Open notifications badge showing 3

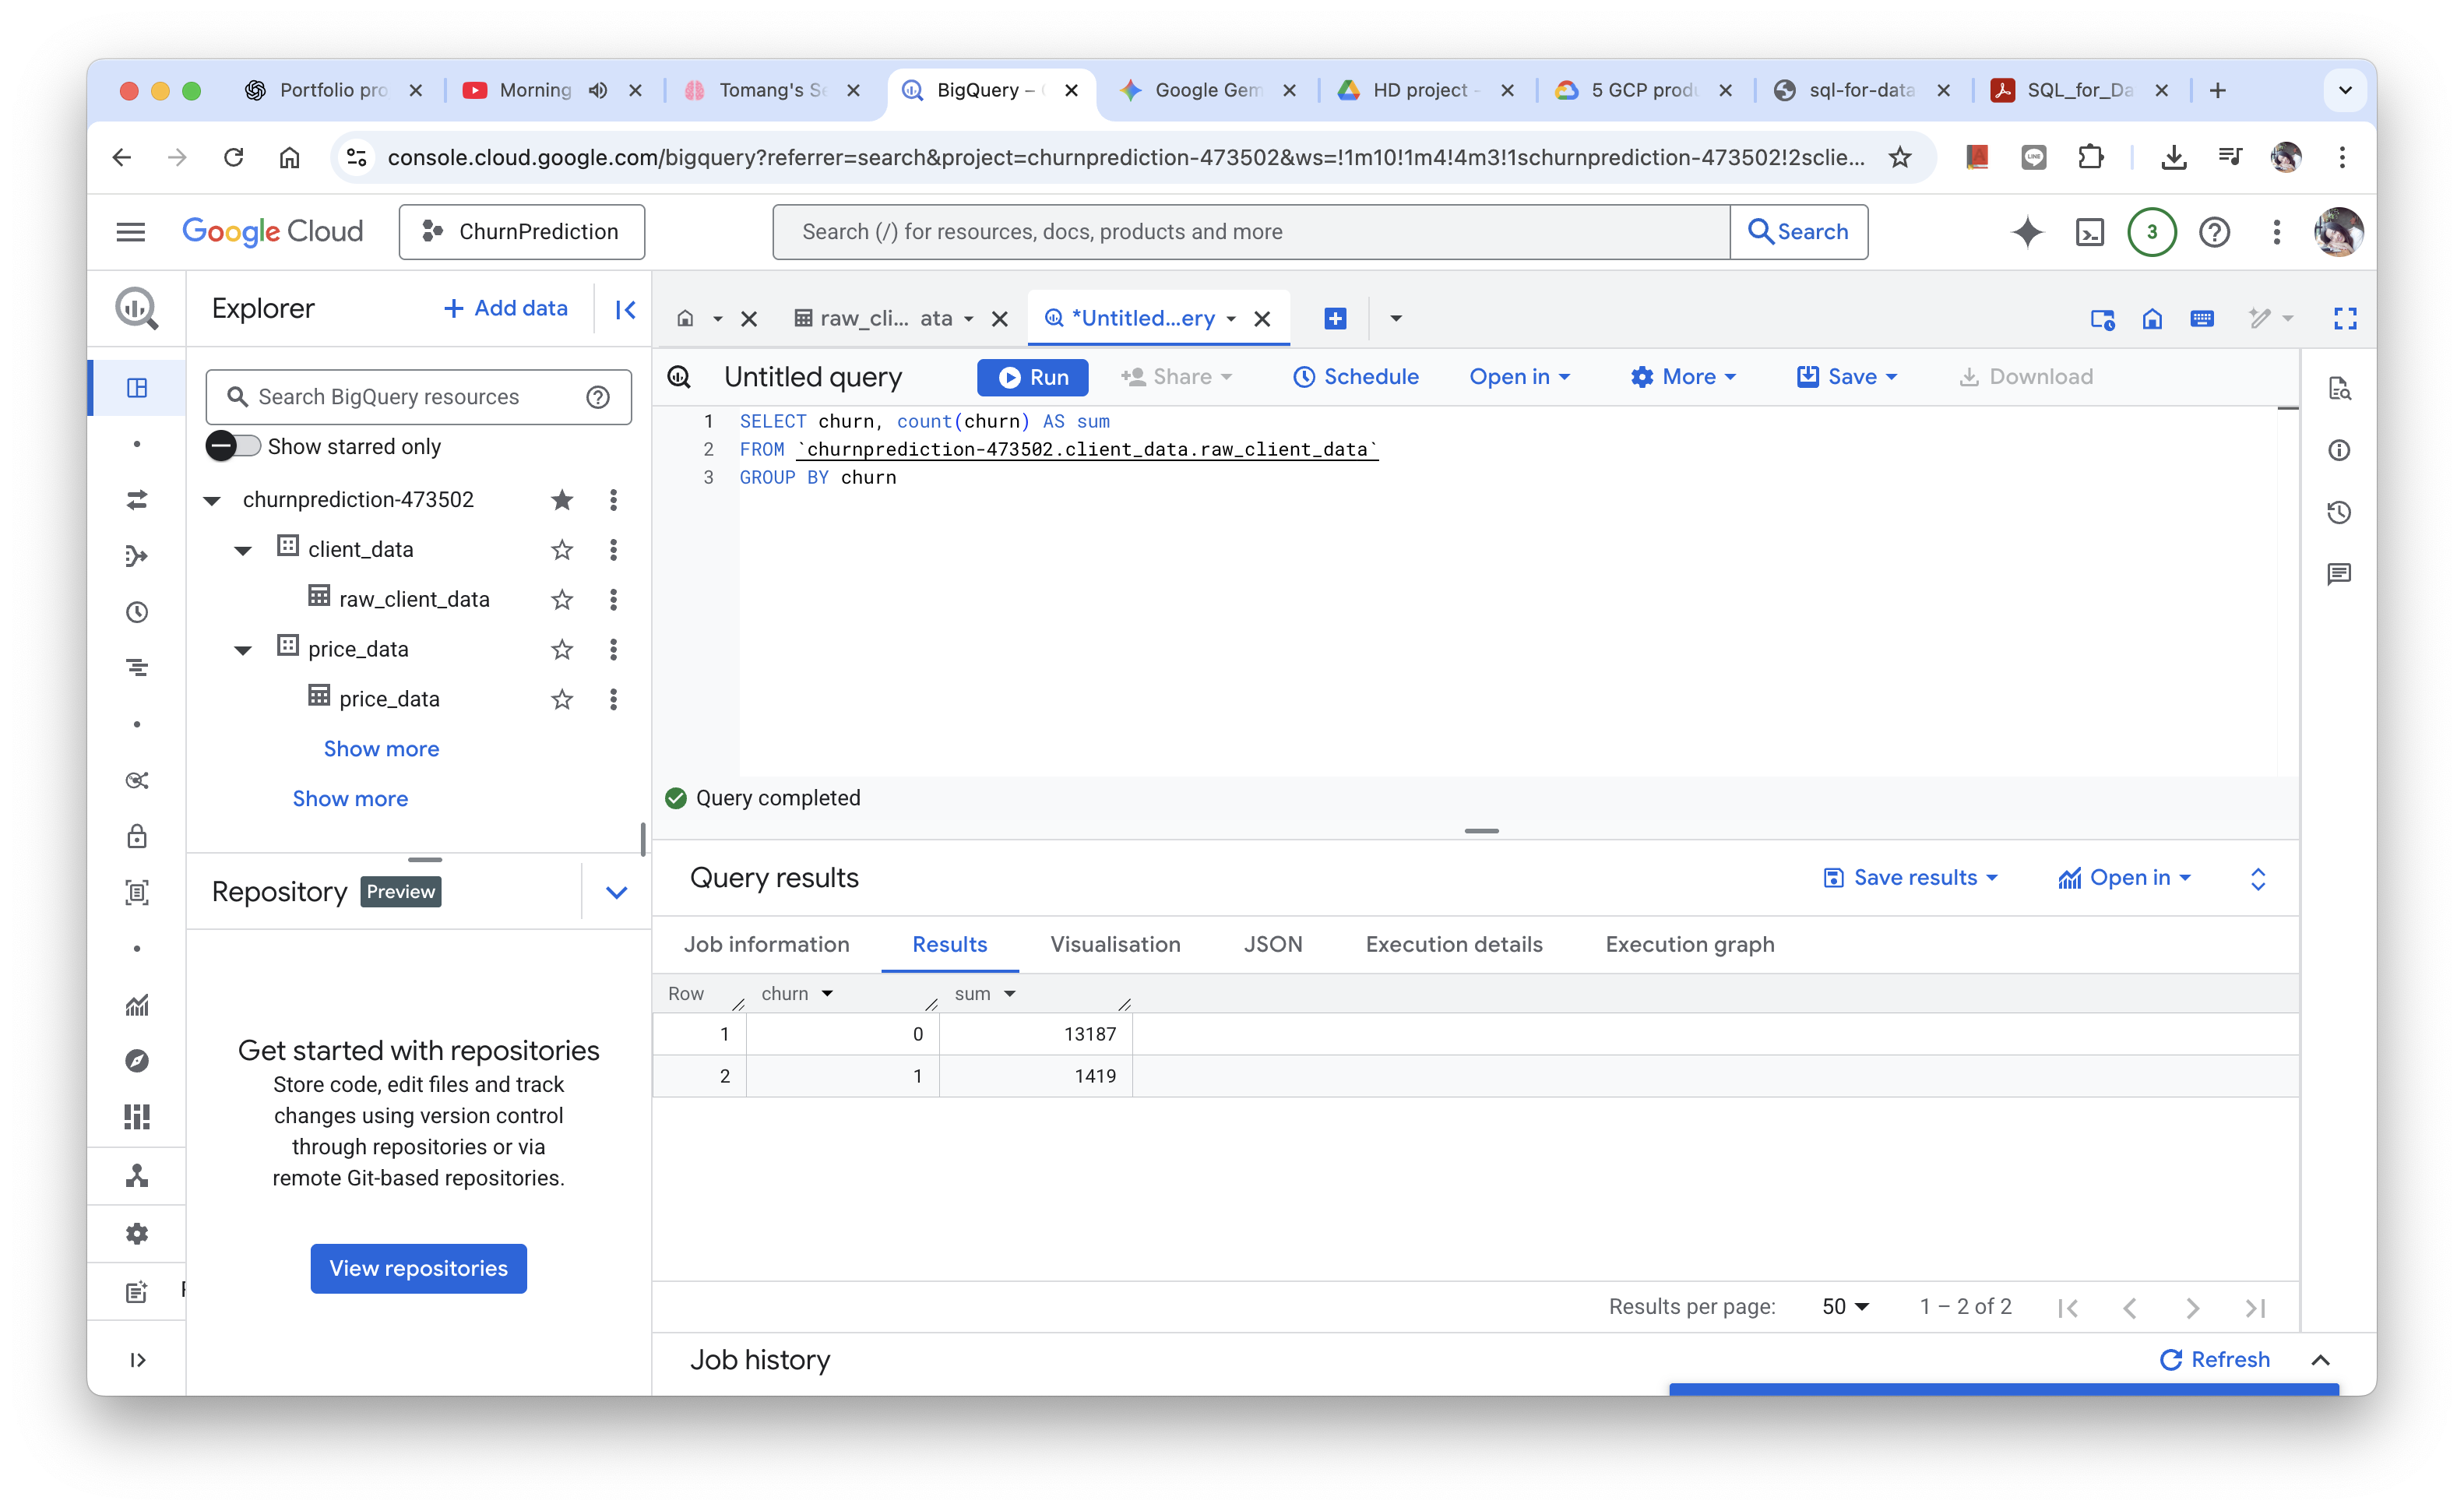(x=2152, y=232)
